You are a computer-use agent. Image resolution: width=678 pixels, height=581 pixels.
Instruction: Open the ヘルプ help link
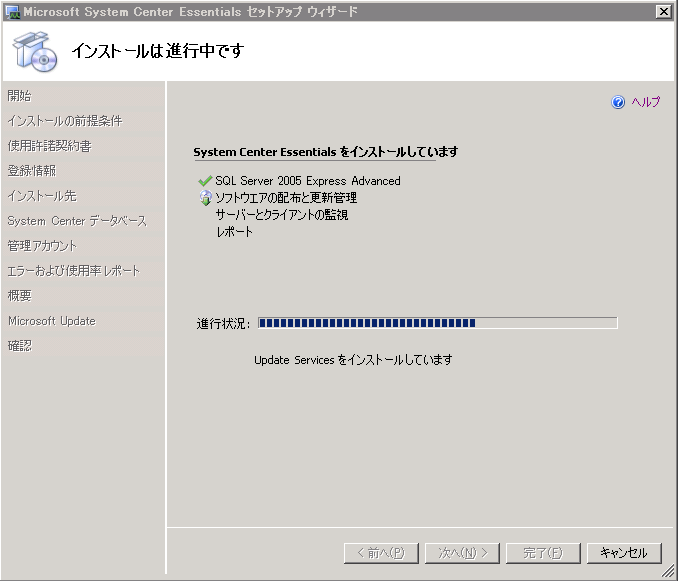[x=646, y=102]
